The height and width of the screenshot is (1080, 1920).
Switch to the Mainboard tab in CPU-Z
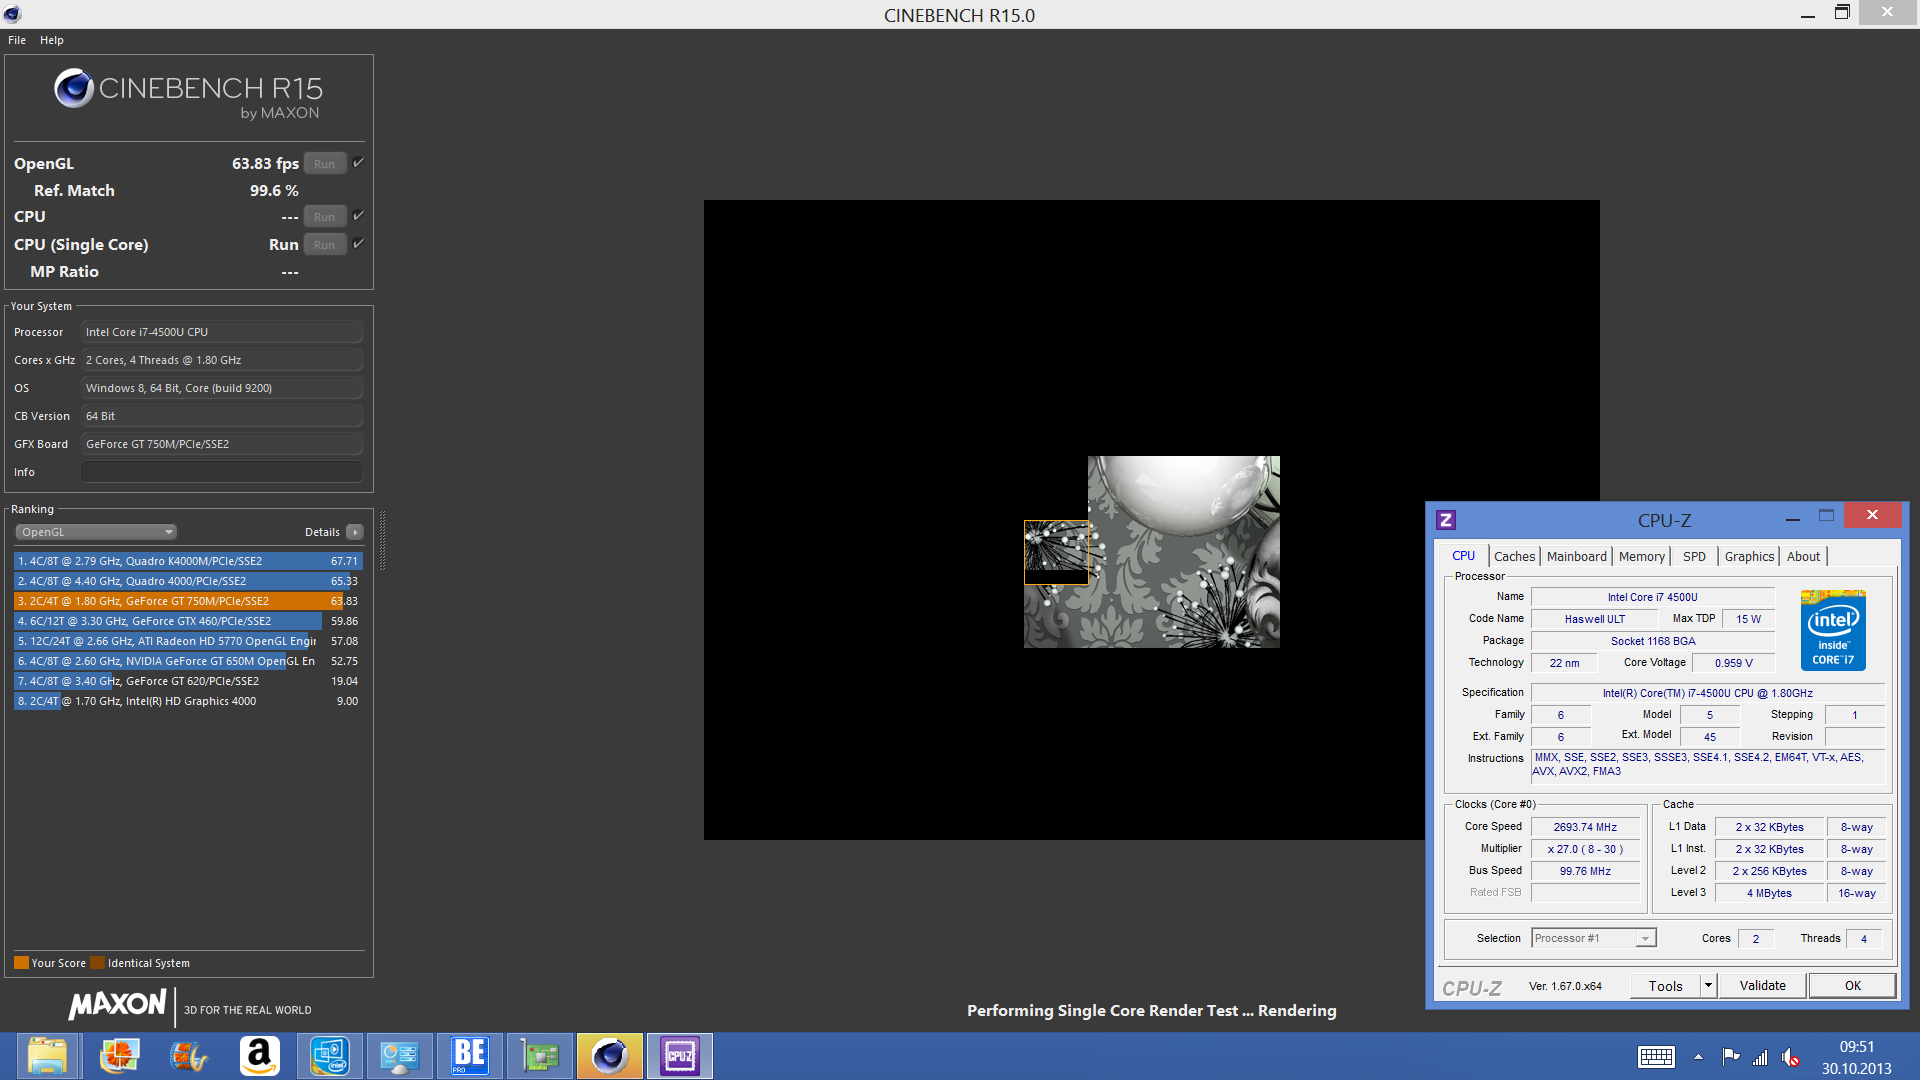(x=1576, y=557)
